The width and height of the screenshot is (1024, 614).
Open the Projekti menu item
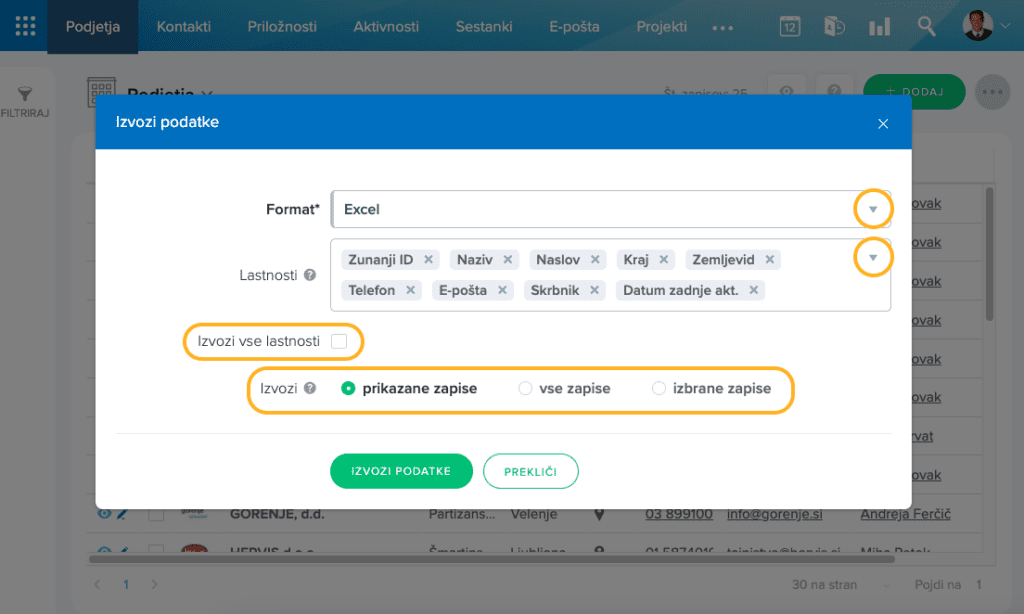point(661,27)
